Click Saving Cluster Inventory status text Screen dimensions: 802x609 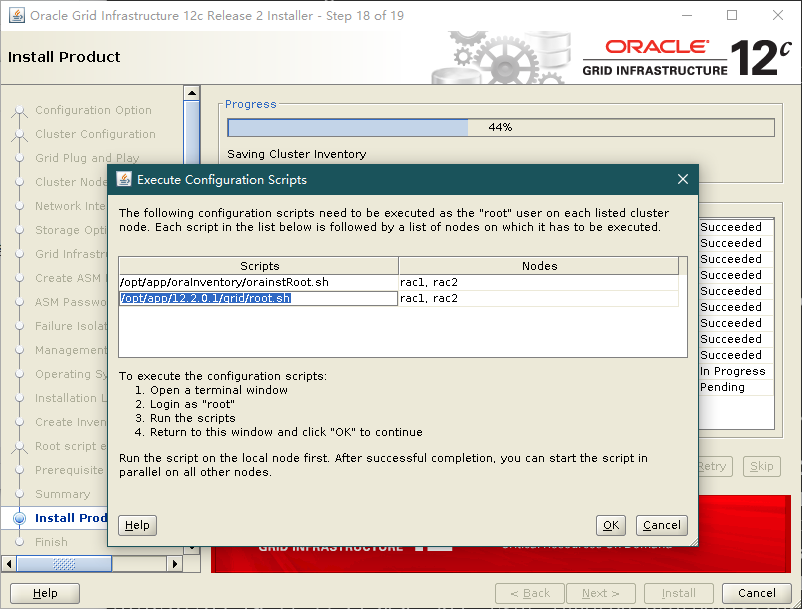297,154
